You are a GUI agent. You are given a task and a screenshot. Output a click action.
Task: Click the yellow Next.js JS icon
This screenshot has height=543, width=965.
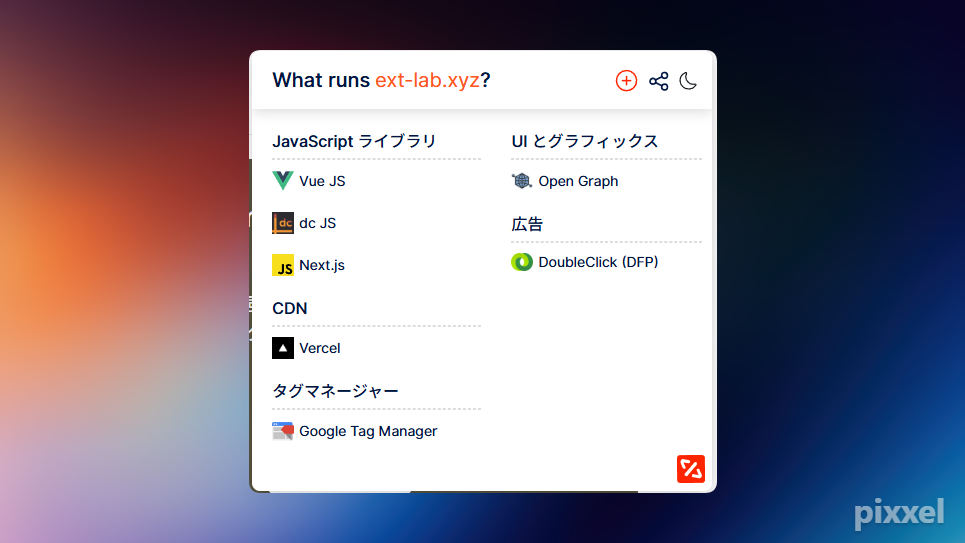(282, 265)
